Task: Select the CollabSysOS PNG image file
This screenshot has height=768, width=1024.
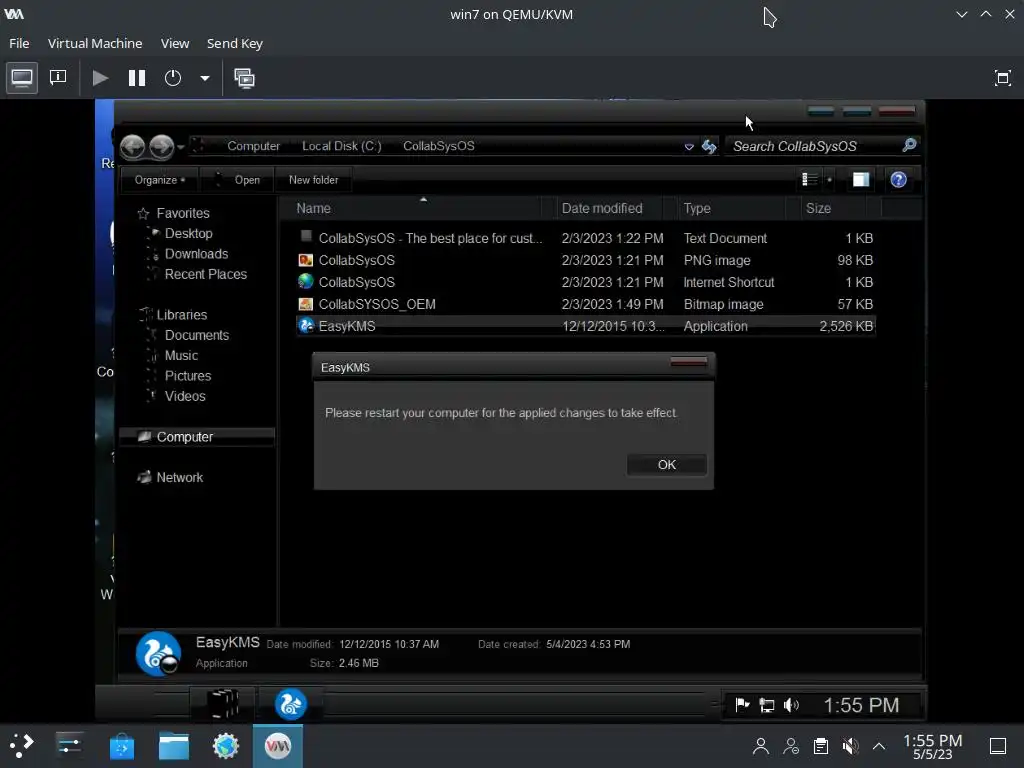Action: (x=585, y=260)
